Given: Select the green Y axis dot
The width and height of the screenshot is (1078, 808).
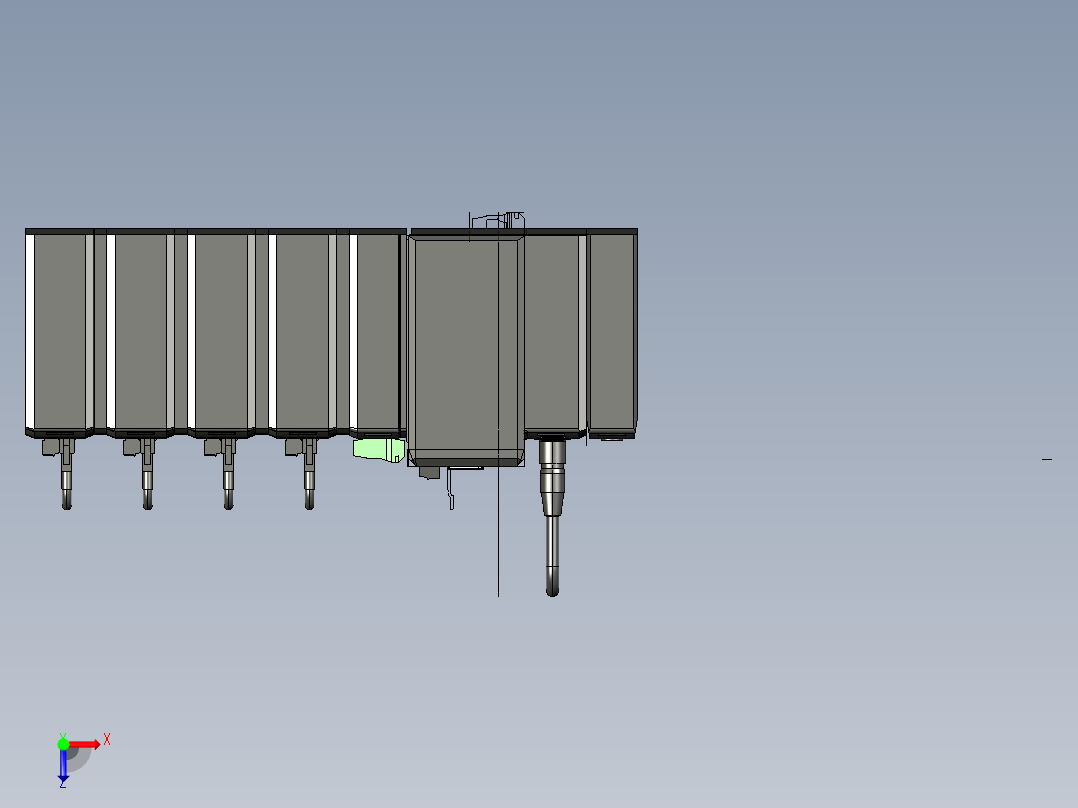Looking at the screenshot, I should click(63, 744).
